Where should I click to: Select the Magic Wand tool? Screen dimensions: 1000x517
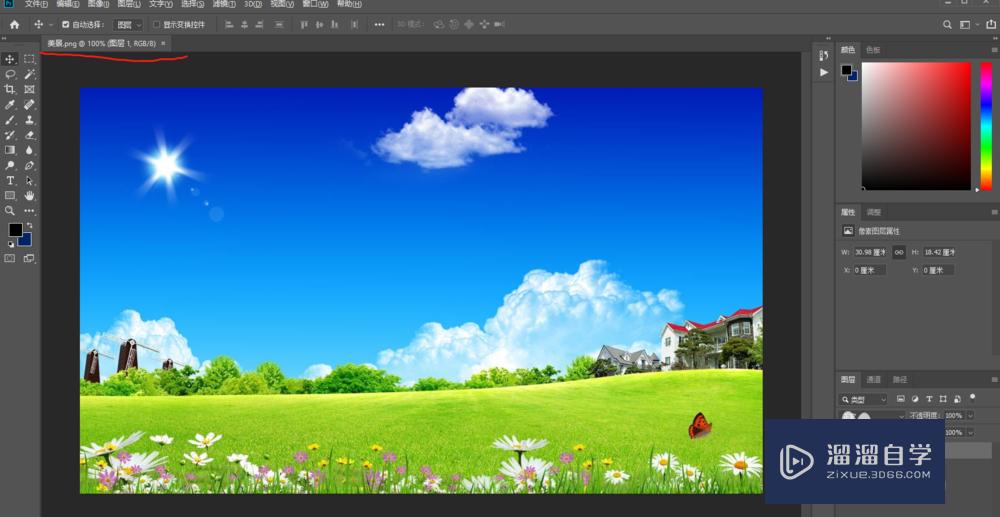[29, 75]
